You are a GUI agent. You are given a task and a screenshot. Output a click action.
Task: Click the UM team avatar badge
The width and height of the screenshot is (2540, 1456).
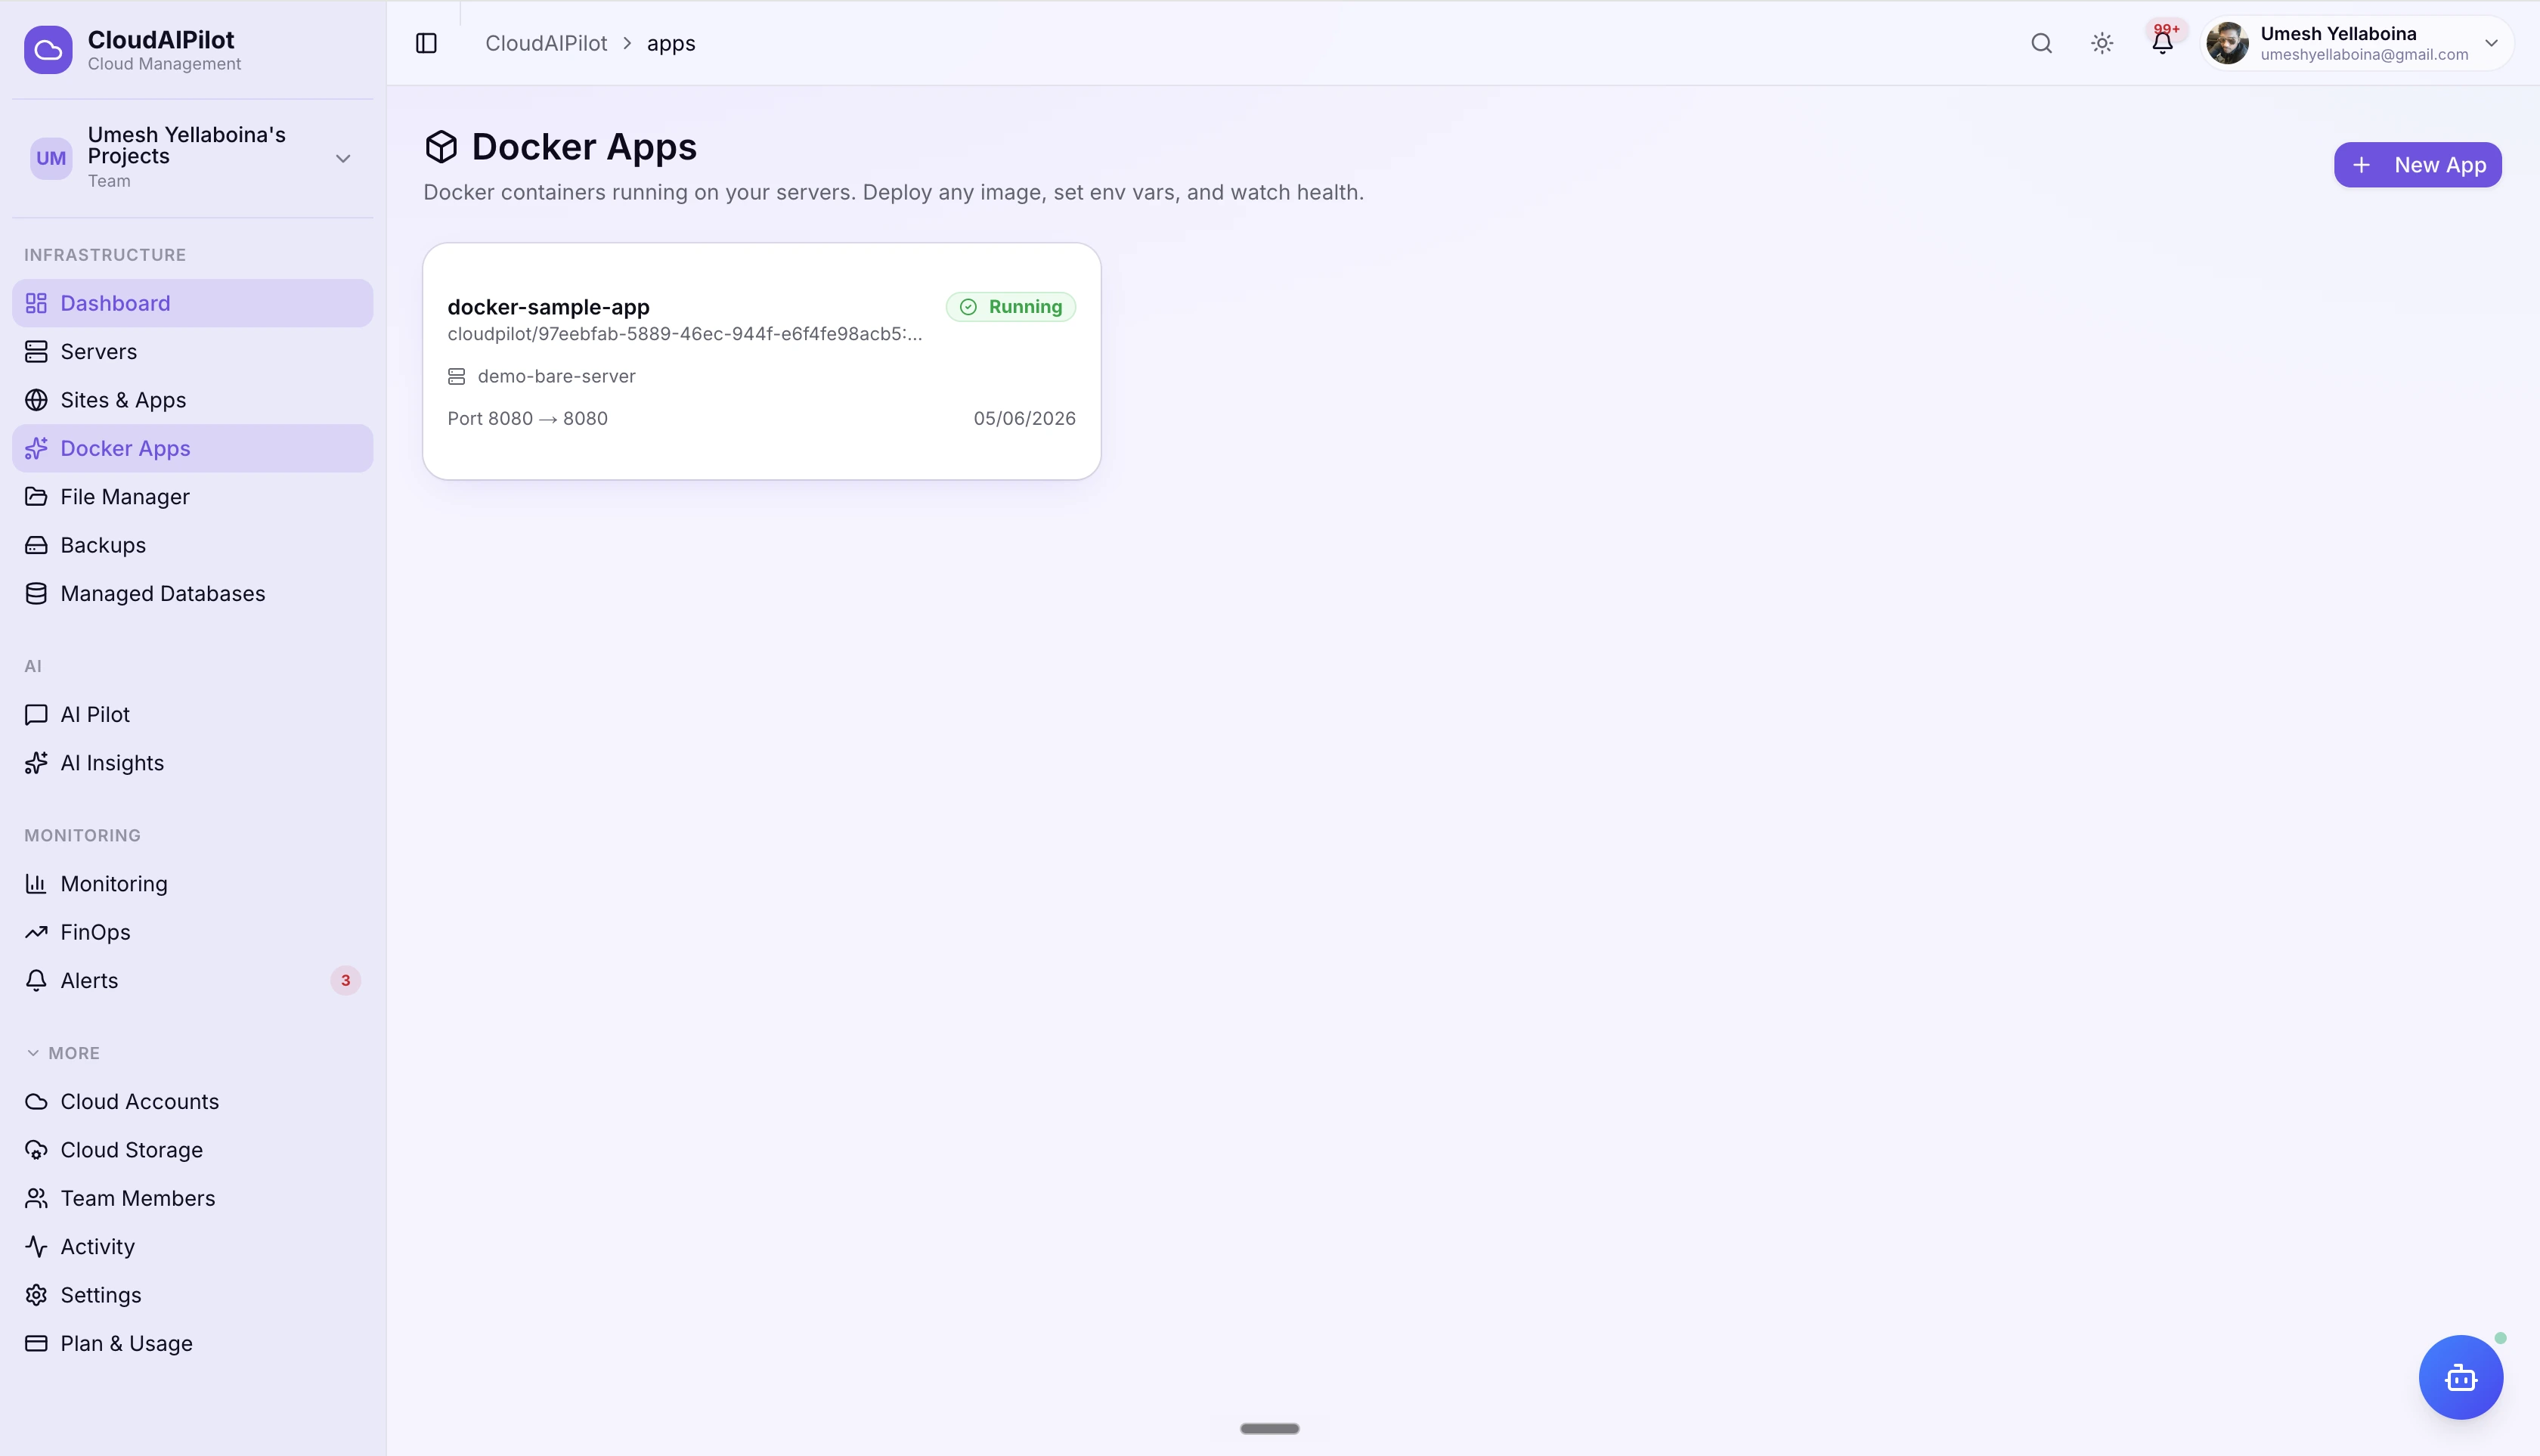(x=51, y=158)
